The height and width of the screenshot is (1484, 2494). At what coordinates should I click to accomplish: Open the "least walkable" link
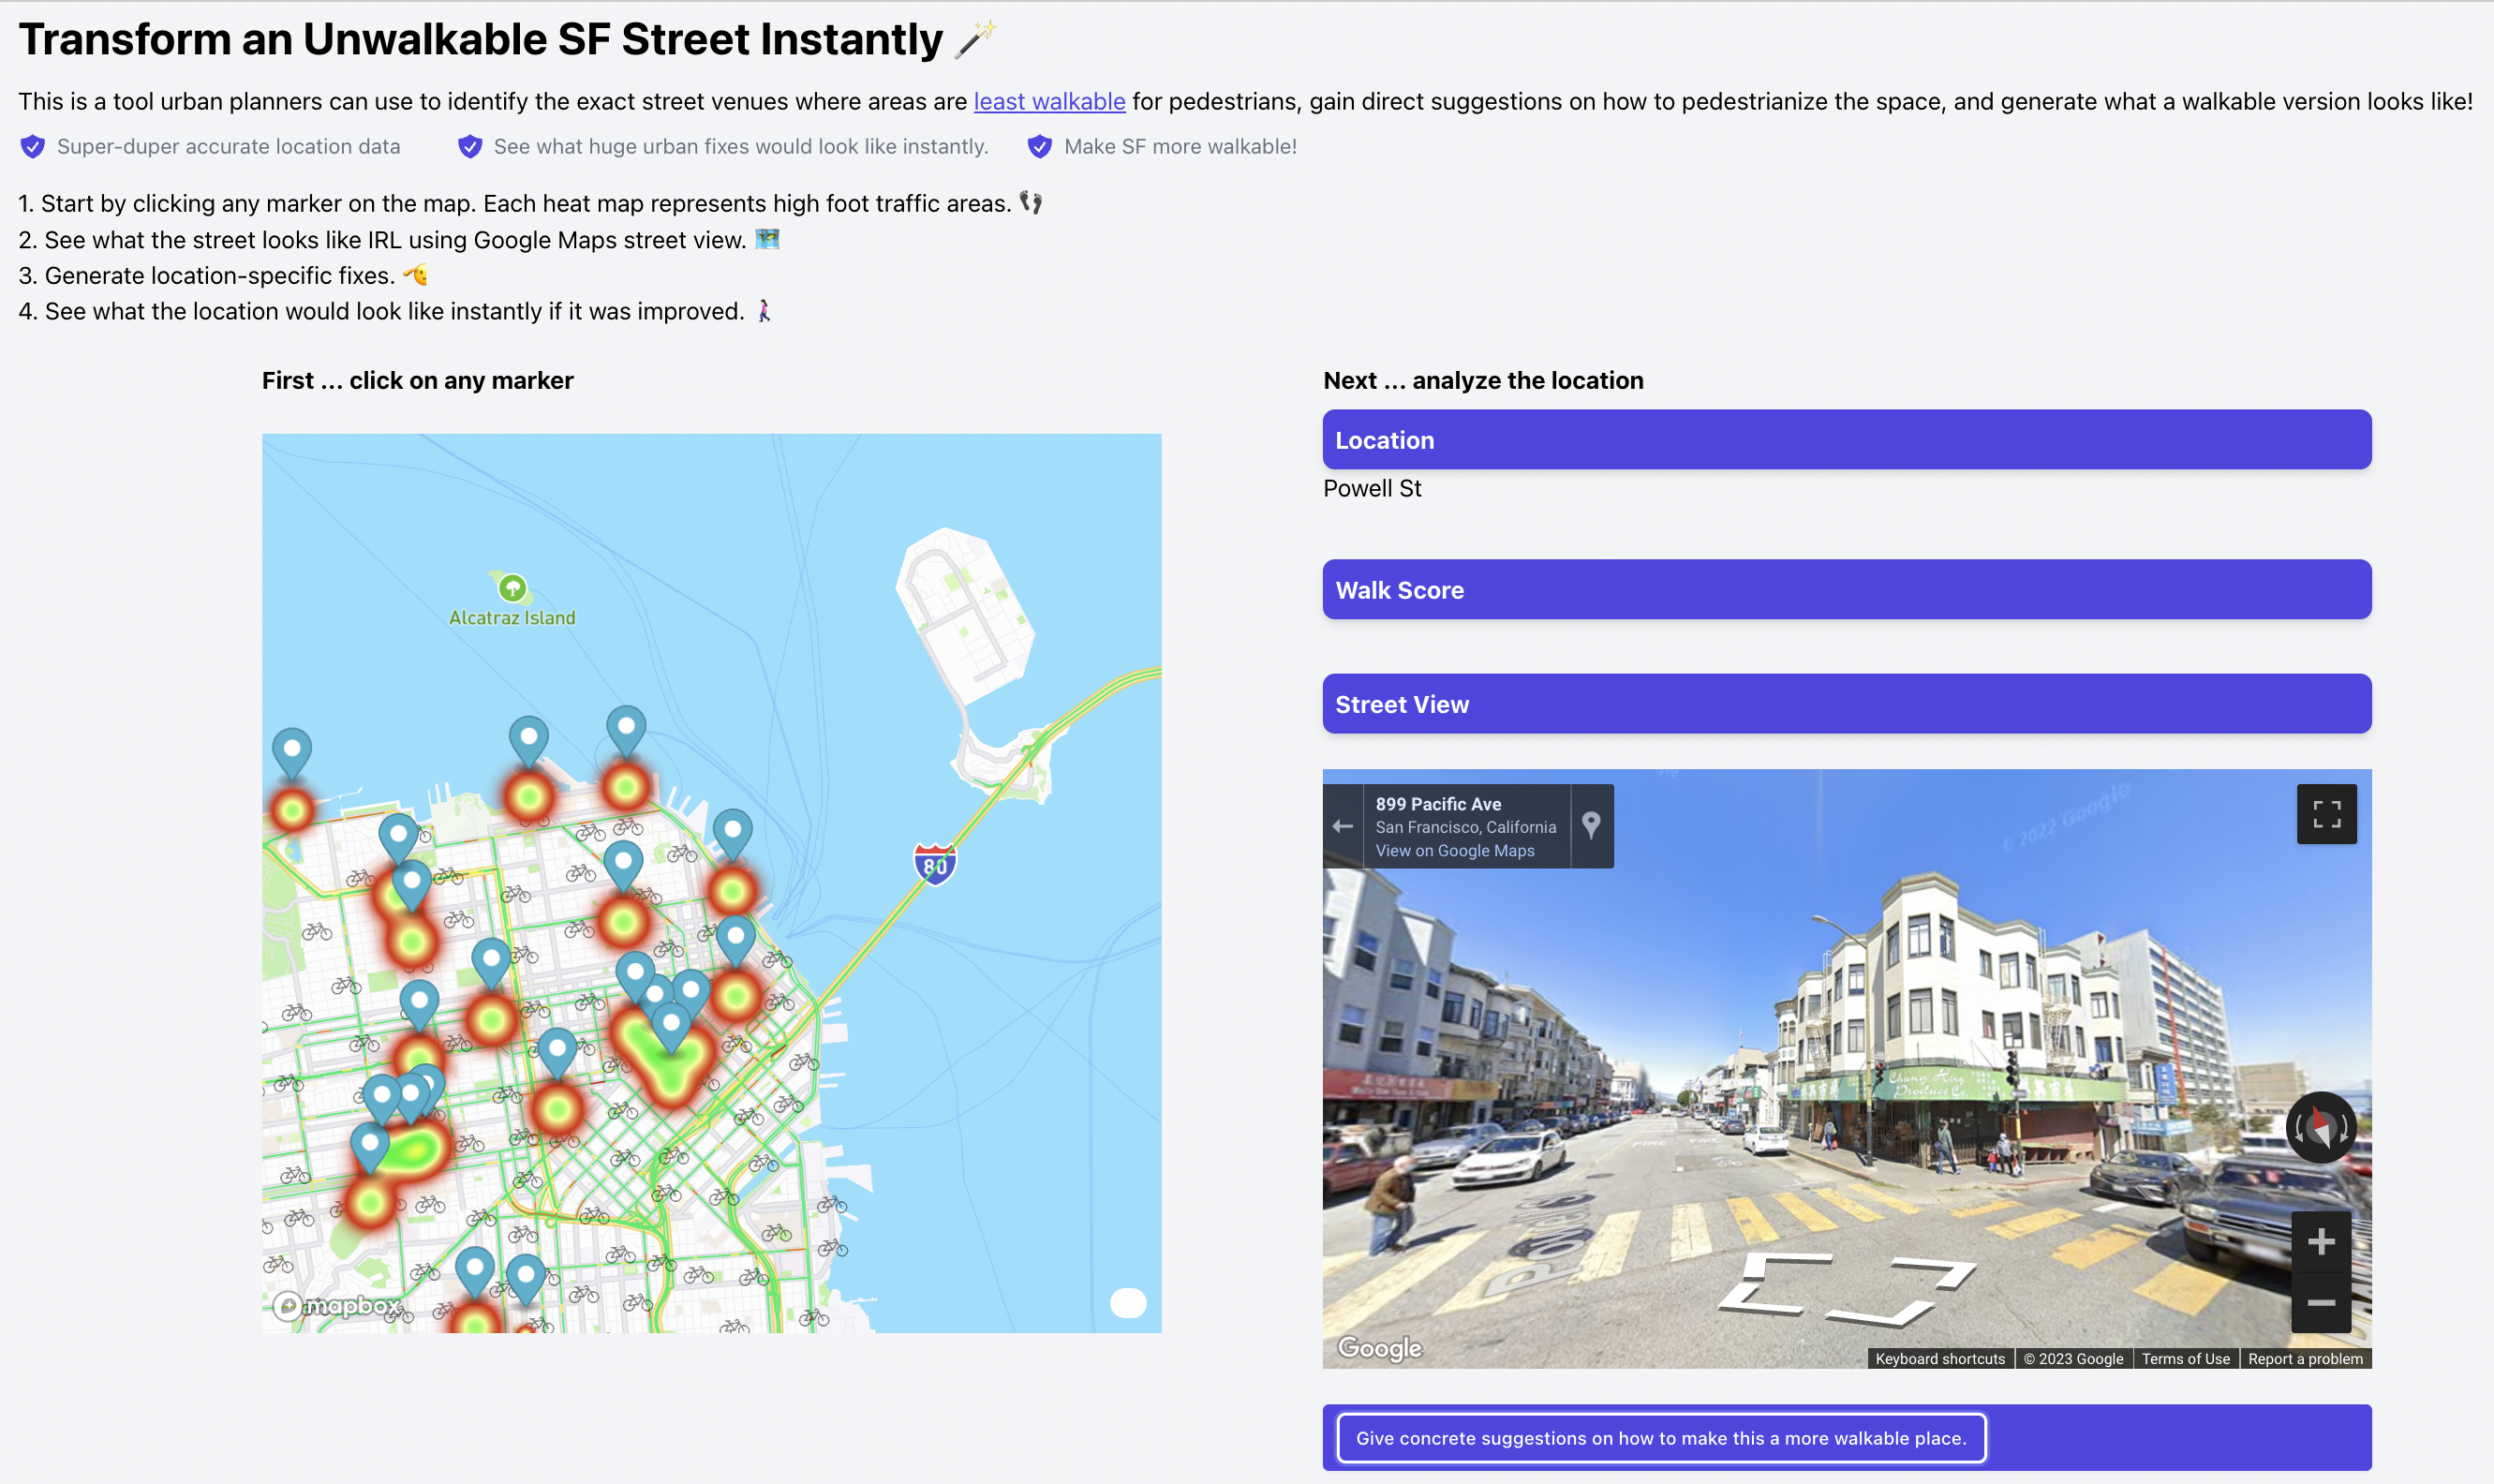pos(1049,102)
